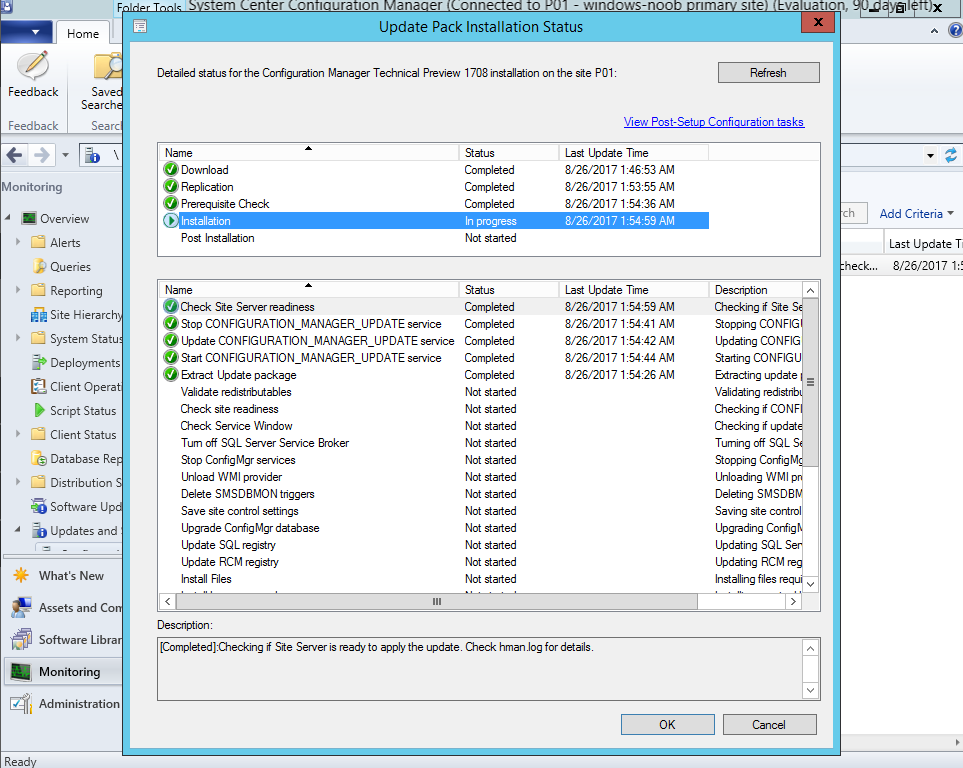Image resolution: width=963 pixels, height=768 pixels.
Task: Open the Deployments icon
Action: pos(39,362)
